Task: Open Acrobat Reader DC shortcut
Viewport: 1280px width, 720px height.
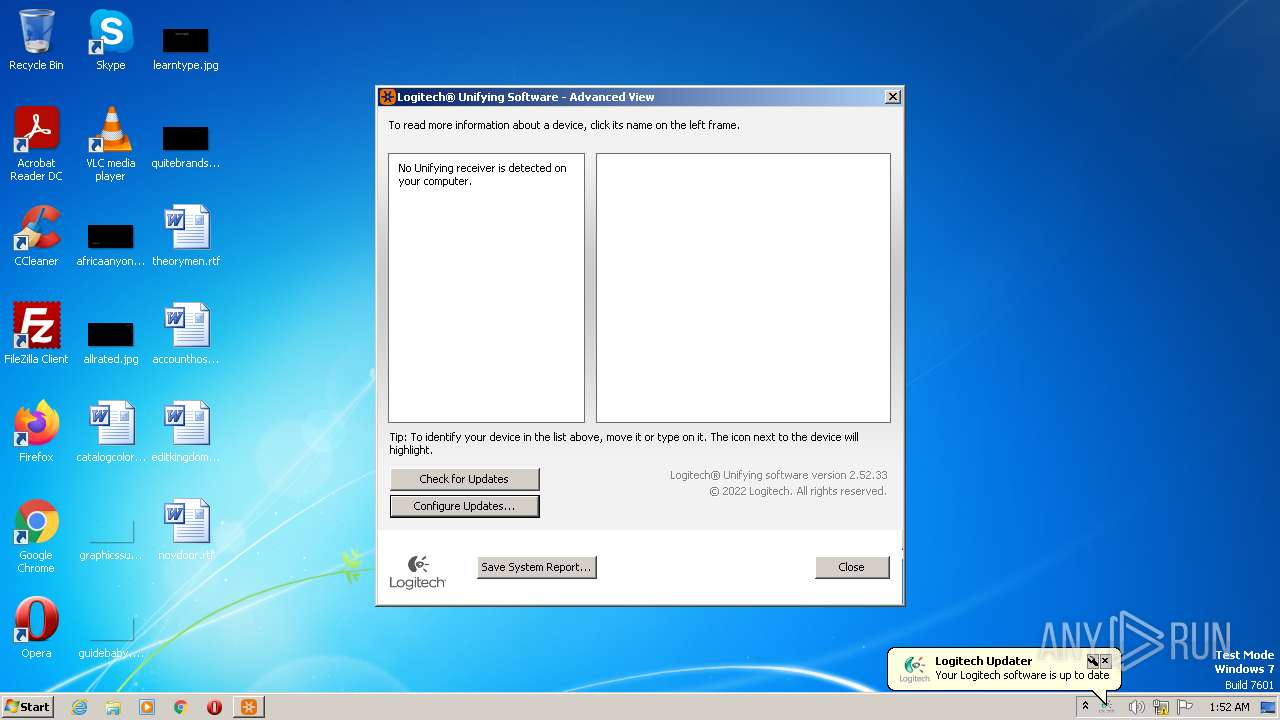Action: click(36, 144)
